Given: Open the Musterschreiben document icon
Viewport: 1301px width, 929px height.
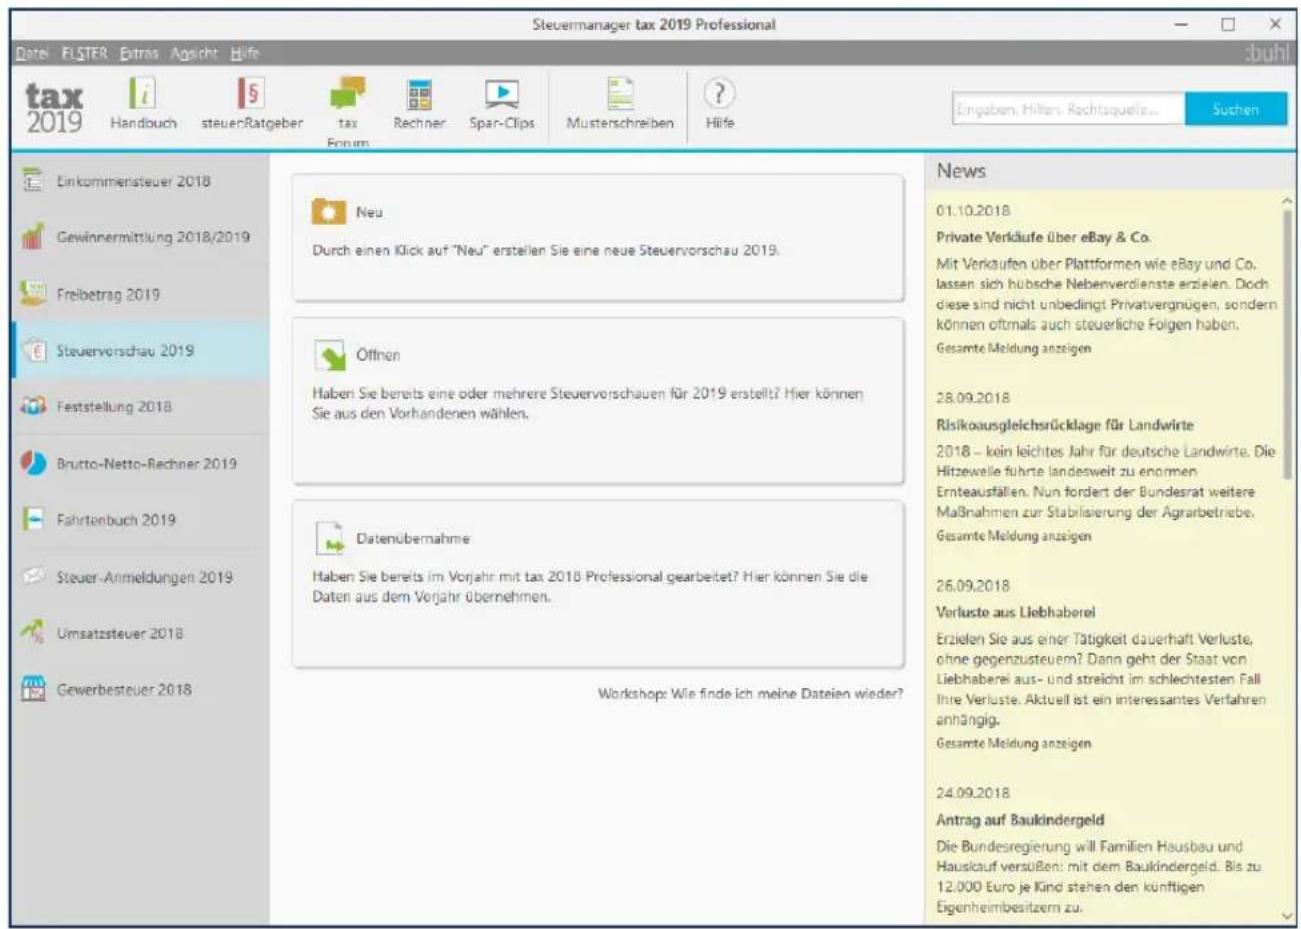Looking at the screenshot, I should tap(620, 94).
